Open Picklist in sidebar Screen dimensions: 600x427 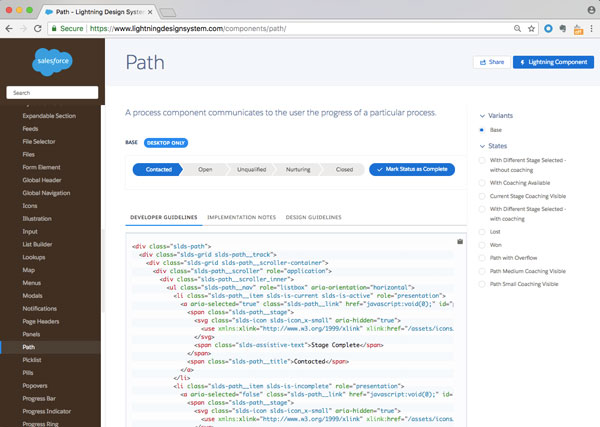pos(32,360)
